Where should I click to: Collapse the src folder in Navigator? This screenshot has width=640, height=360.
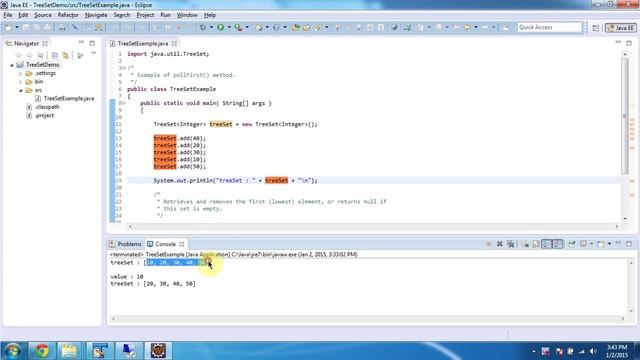(21, 90)
